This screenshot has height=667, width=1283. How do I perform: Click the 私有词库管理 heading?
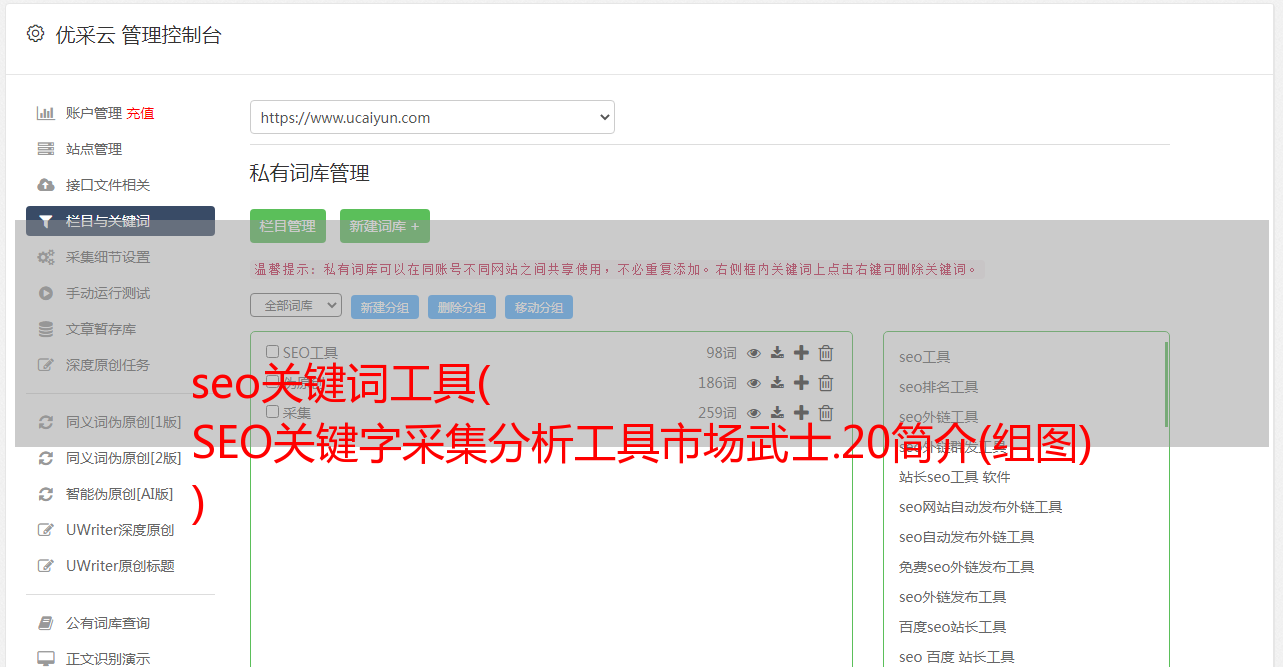[310, 173]
